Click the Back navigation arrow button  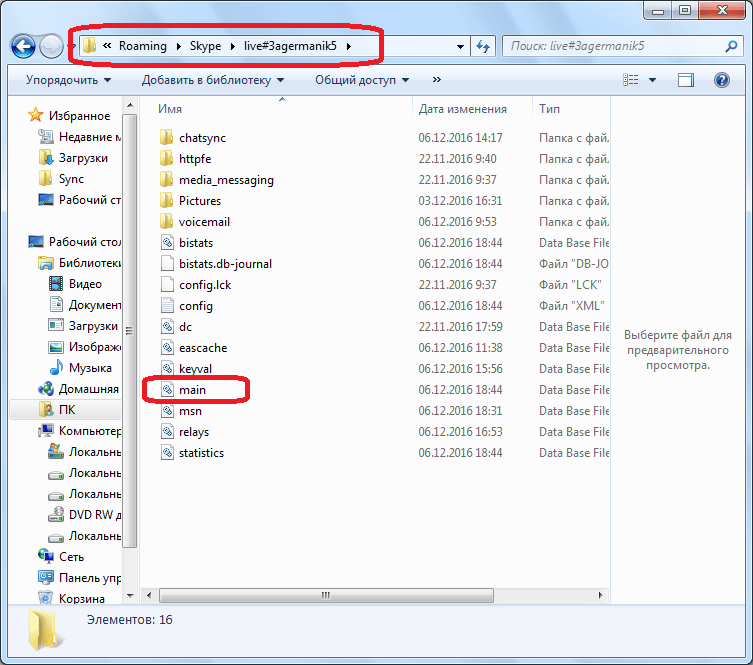[23, 47]
